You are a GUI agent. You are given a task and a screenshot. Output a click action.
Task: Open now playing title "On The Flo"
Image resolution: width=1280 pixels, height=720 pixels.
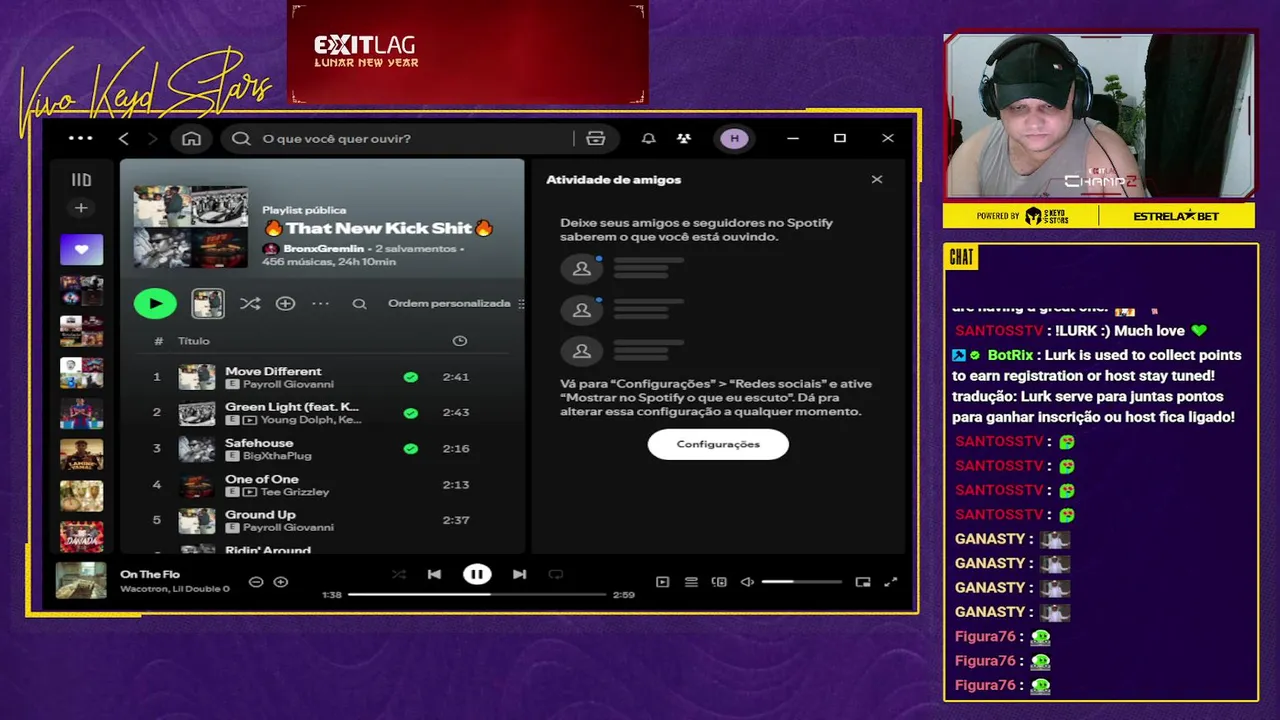pyautogui.click(x=150, y=574)
